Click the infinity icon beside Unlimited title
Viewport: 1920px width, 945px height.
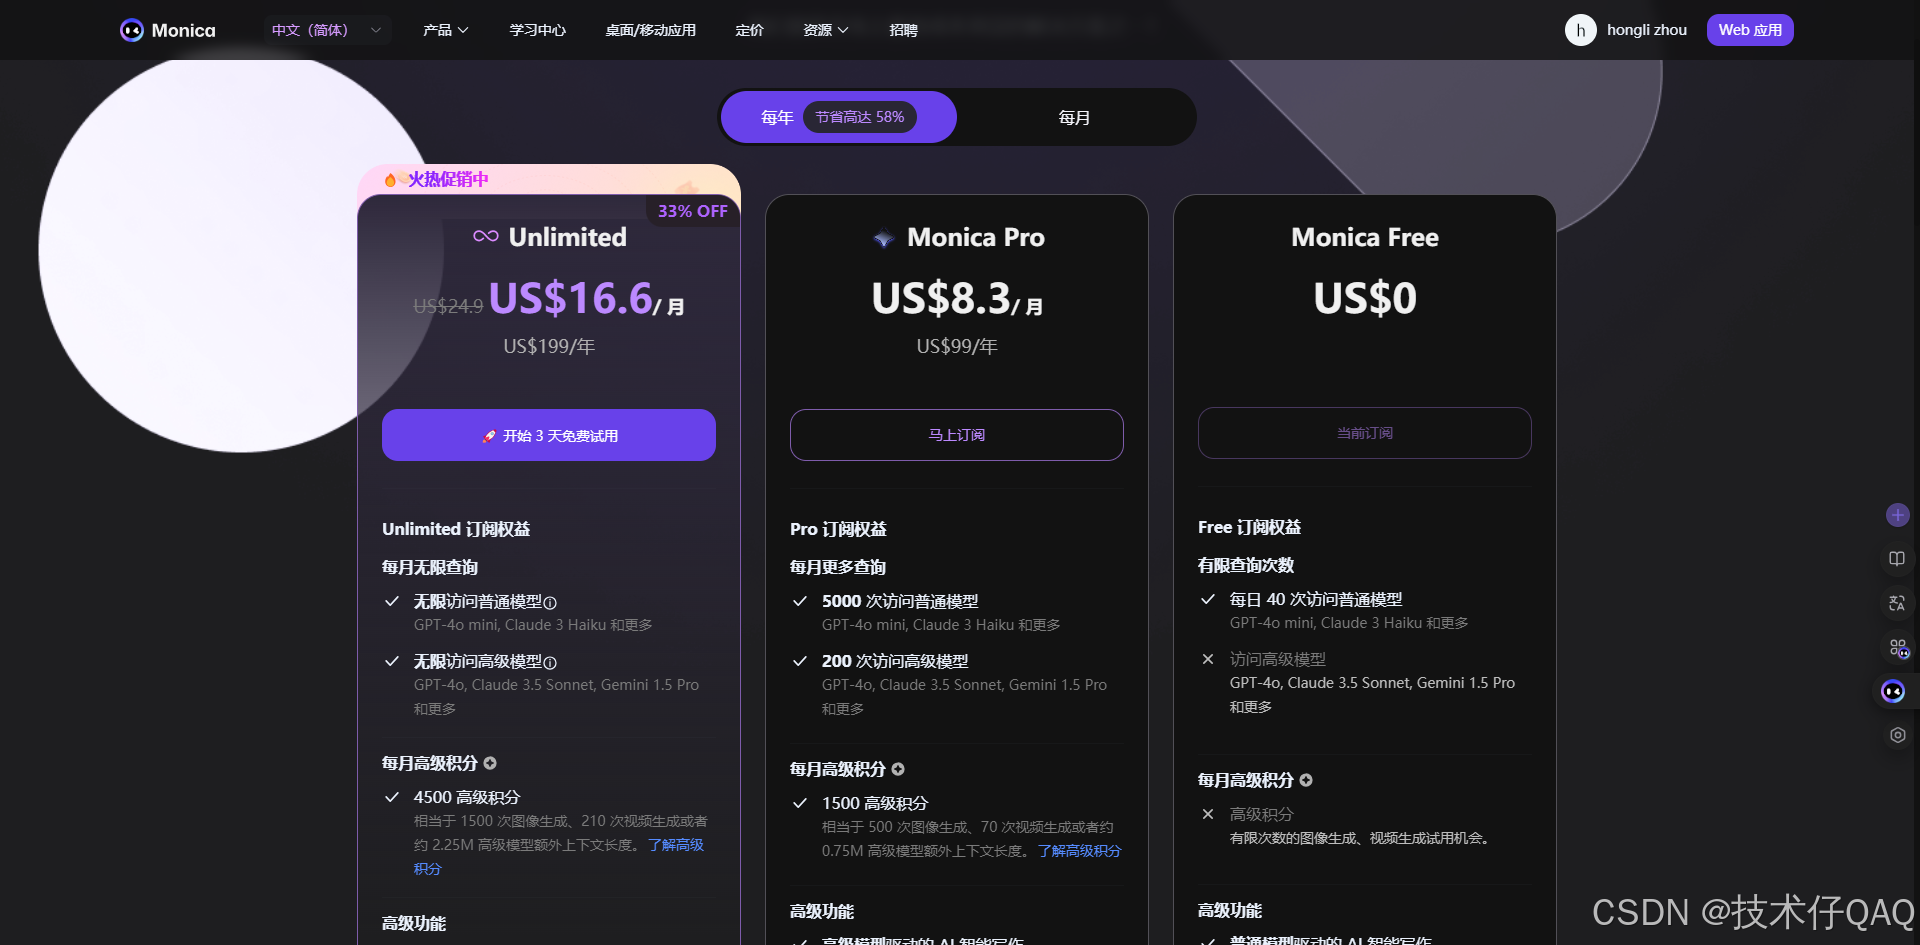[486, 236]
